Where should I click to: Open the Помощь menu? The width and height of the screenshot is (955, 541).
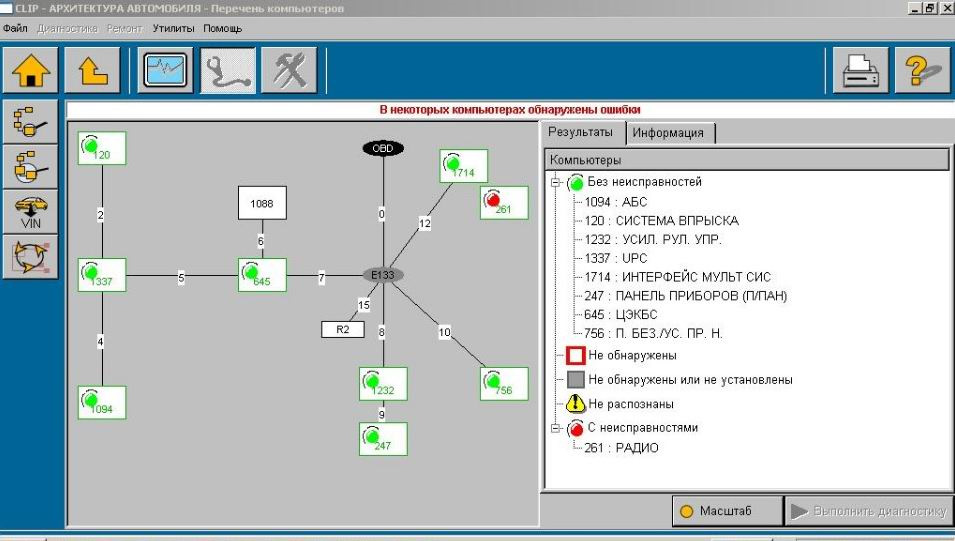222,28
